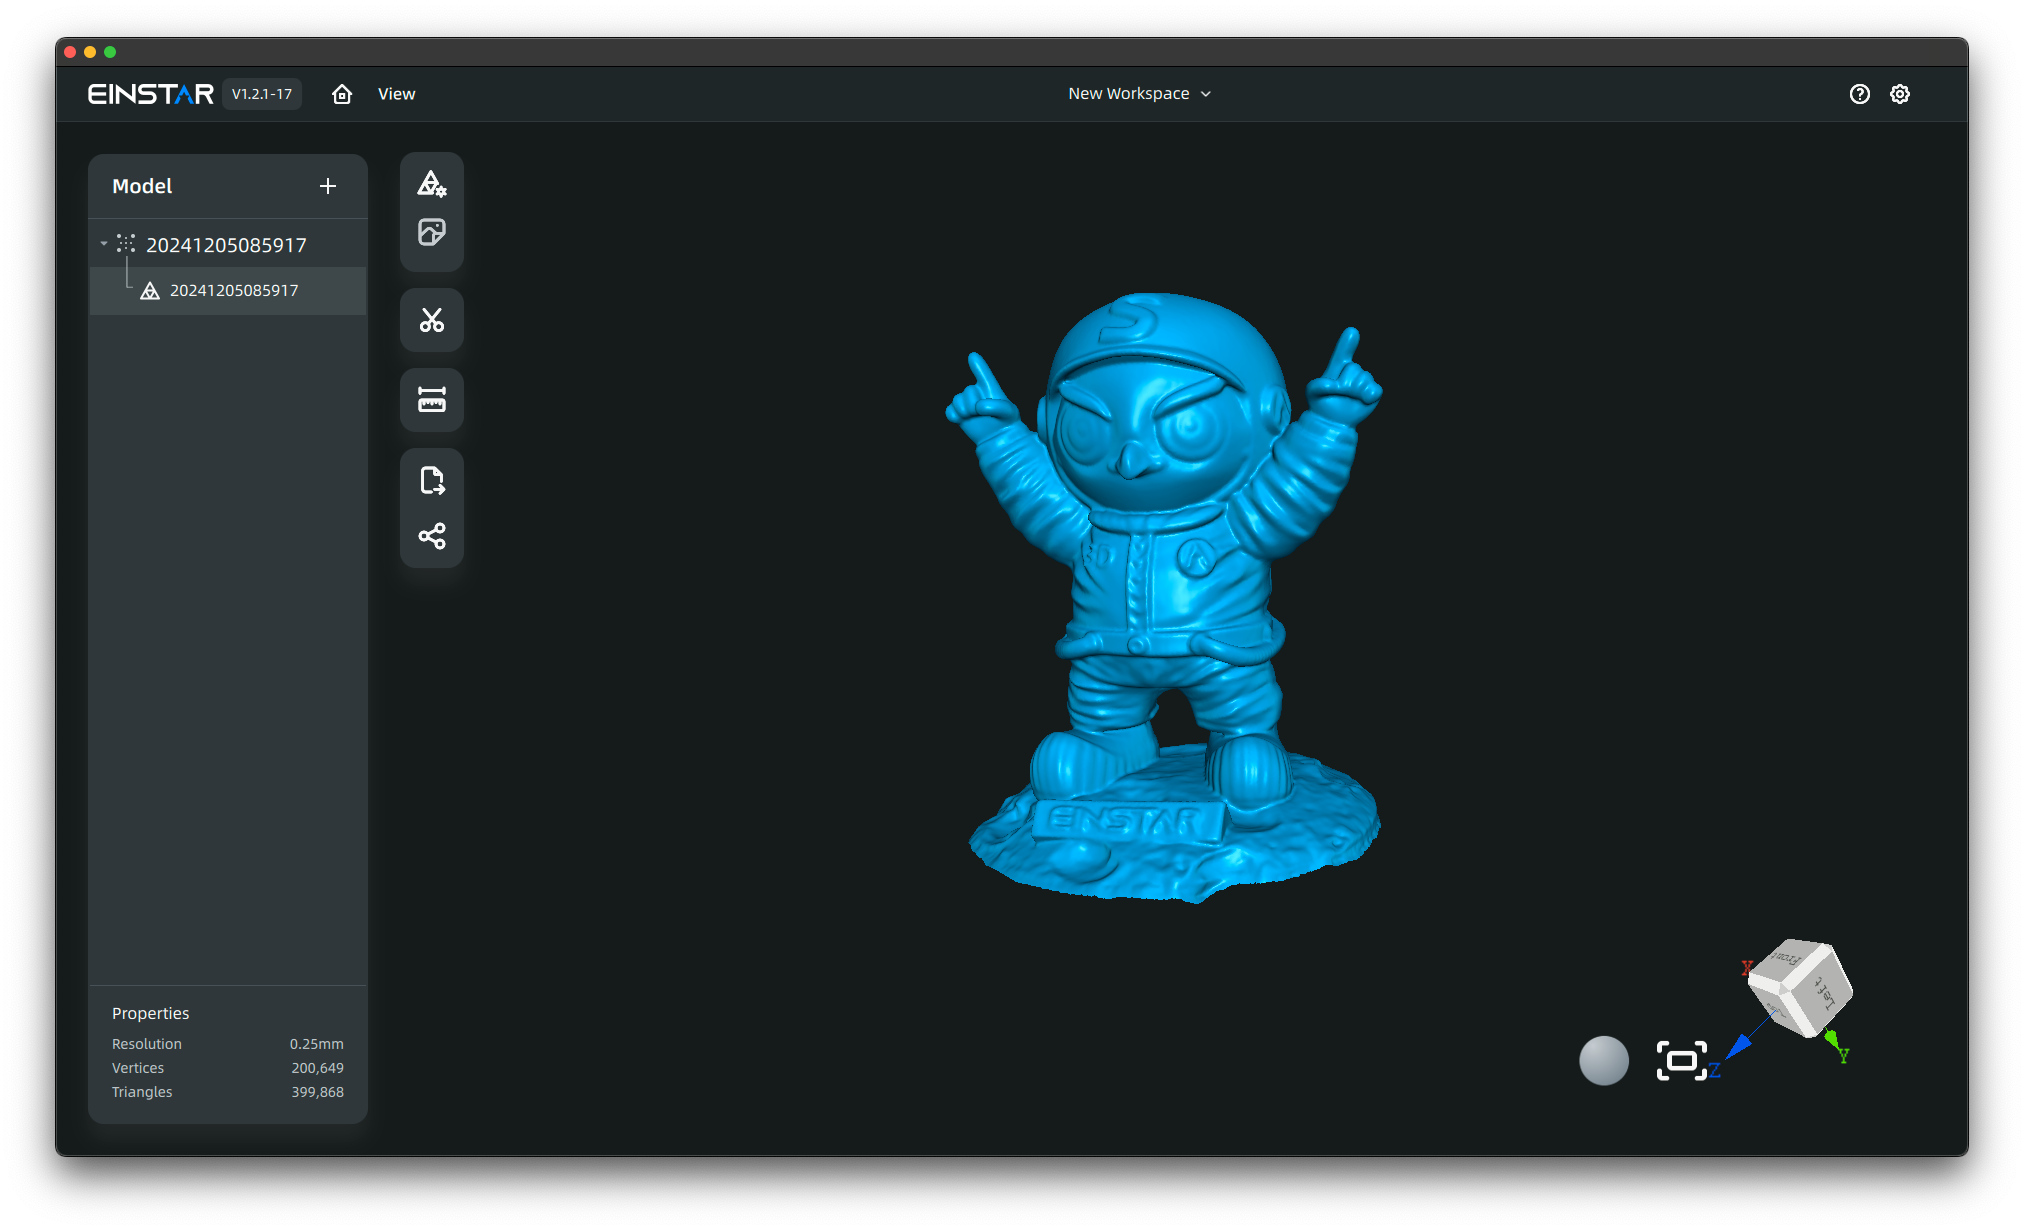Collapse the 20241205085917 project tree arrow
The width and height of the screenshot is (2024, 1230).
(104, 244)
